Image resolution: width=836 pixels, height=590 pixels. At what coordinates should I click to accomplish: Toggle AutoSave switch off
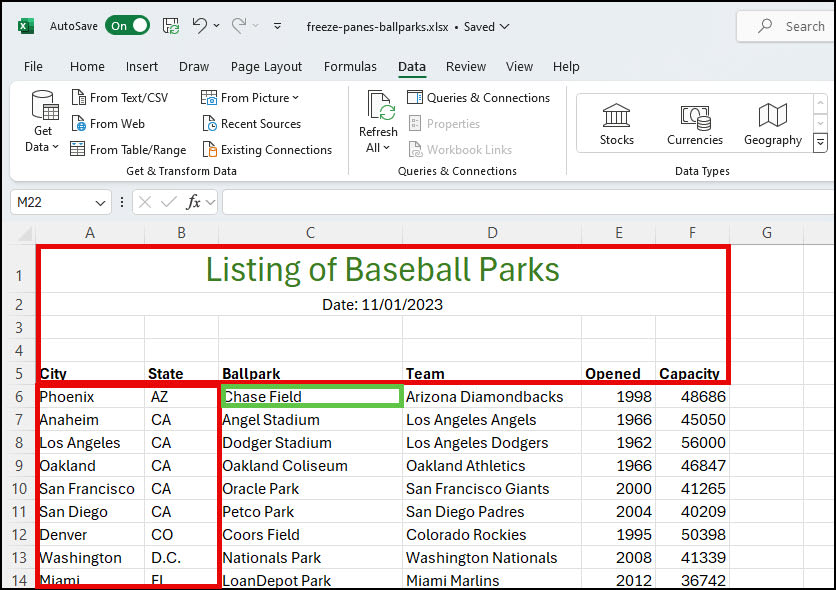128,26
